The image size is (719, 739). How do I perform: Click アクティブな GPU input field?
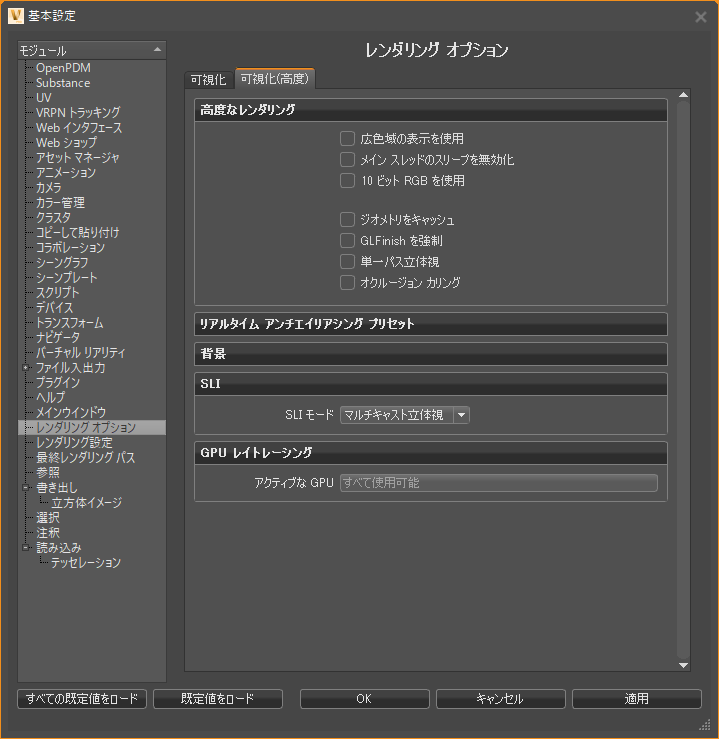pos(498,483)
